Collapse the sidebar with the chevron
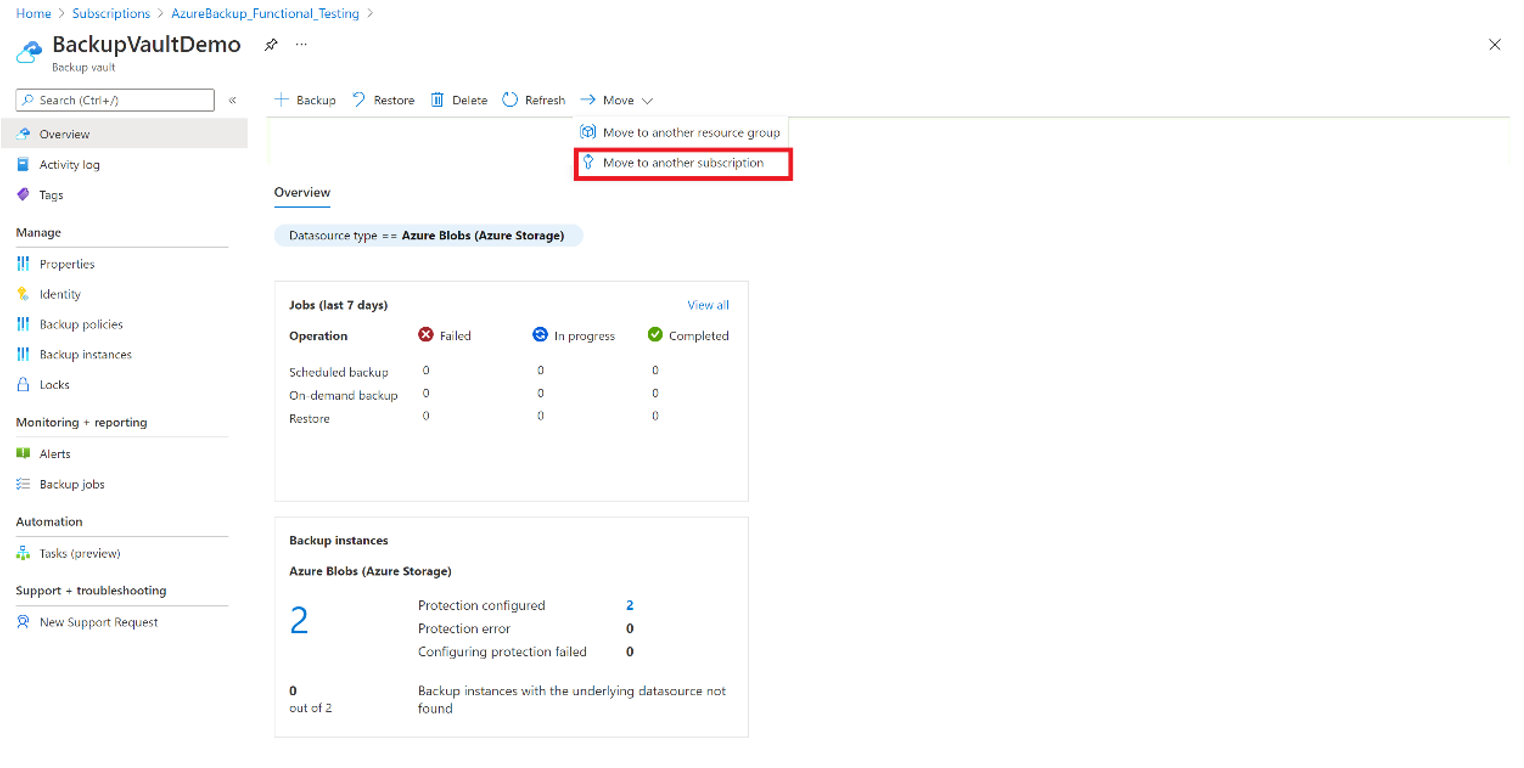The width and height of the screenshot is (1524, 768). [232, 99]
